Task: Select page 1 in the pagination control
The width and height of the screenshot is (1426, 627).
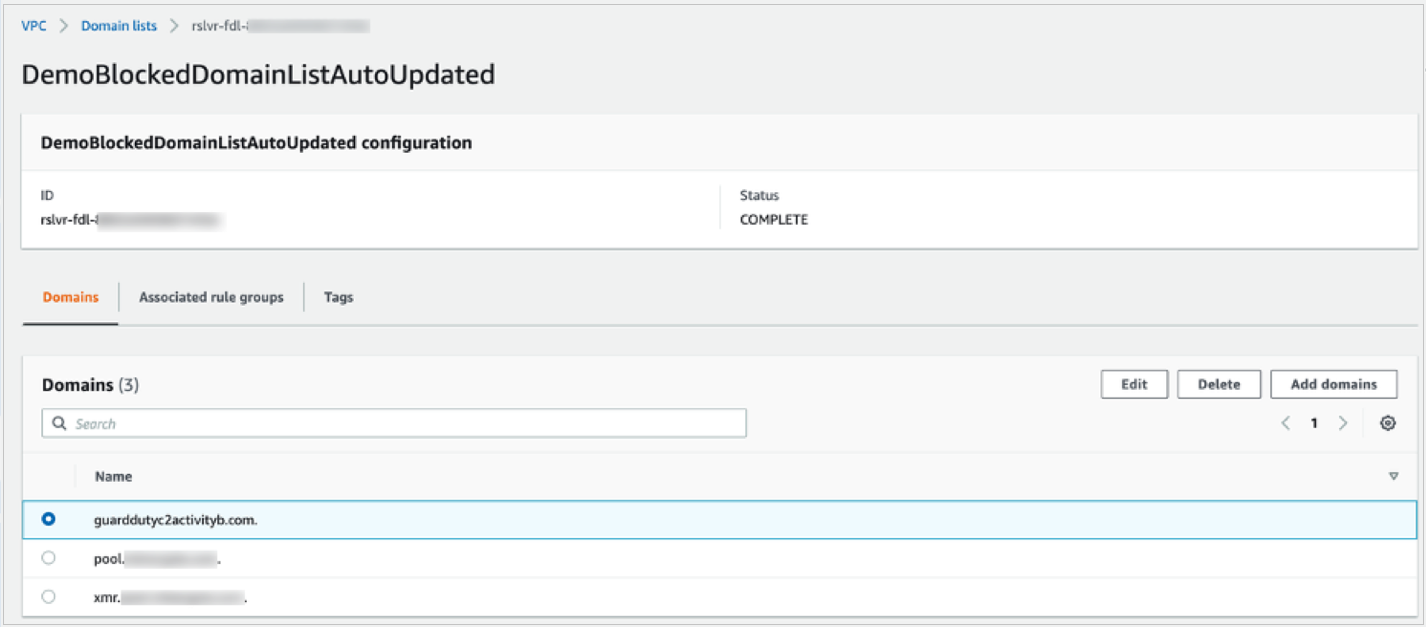Action: tap(1314, 423)
